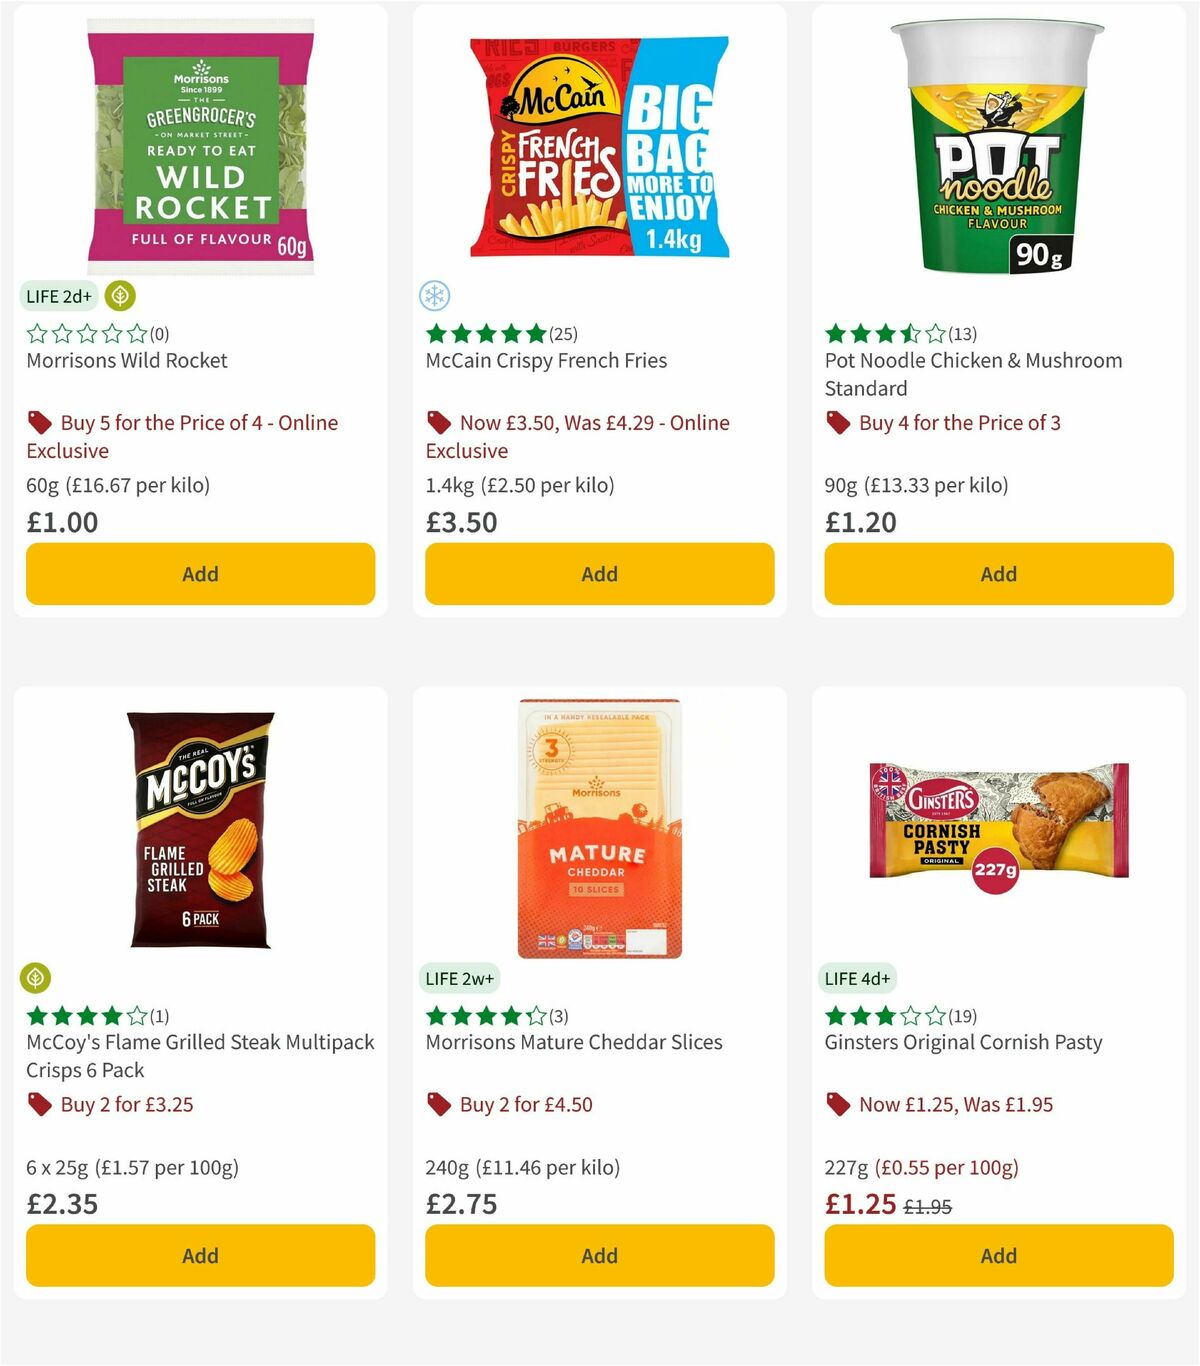Open the (19) reviews for Ginsters pasty
This screenshot has height=1366, width=1200.
pos(961,1013)
